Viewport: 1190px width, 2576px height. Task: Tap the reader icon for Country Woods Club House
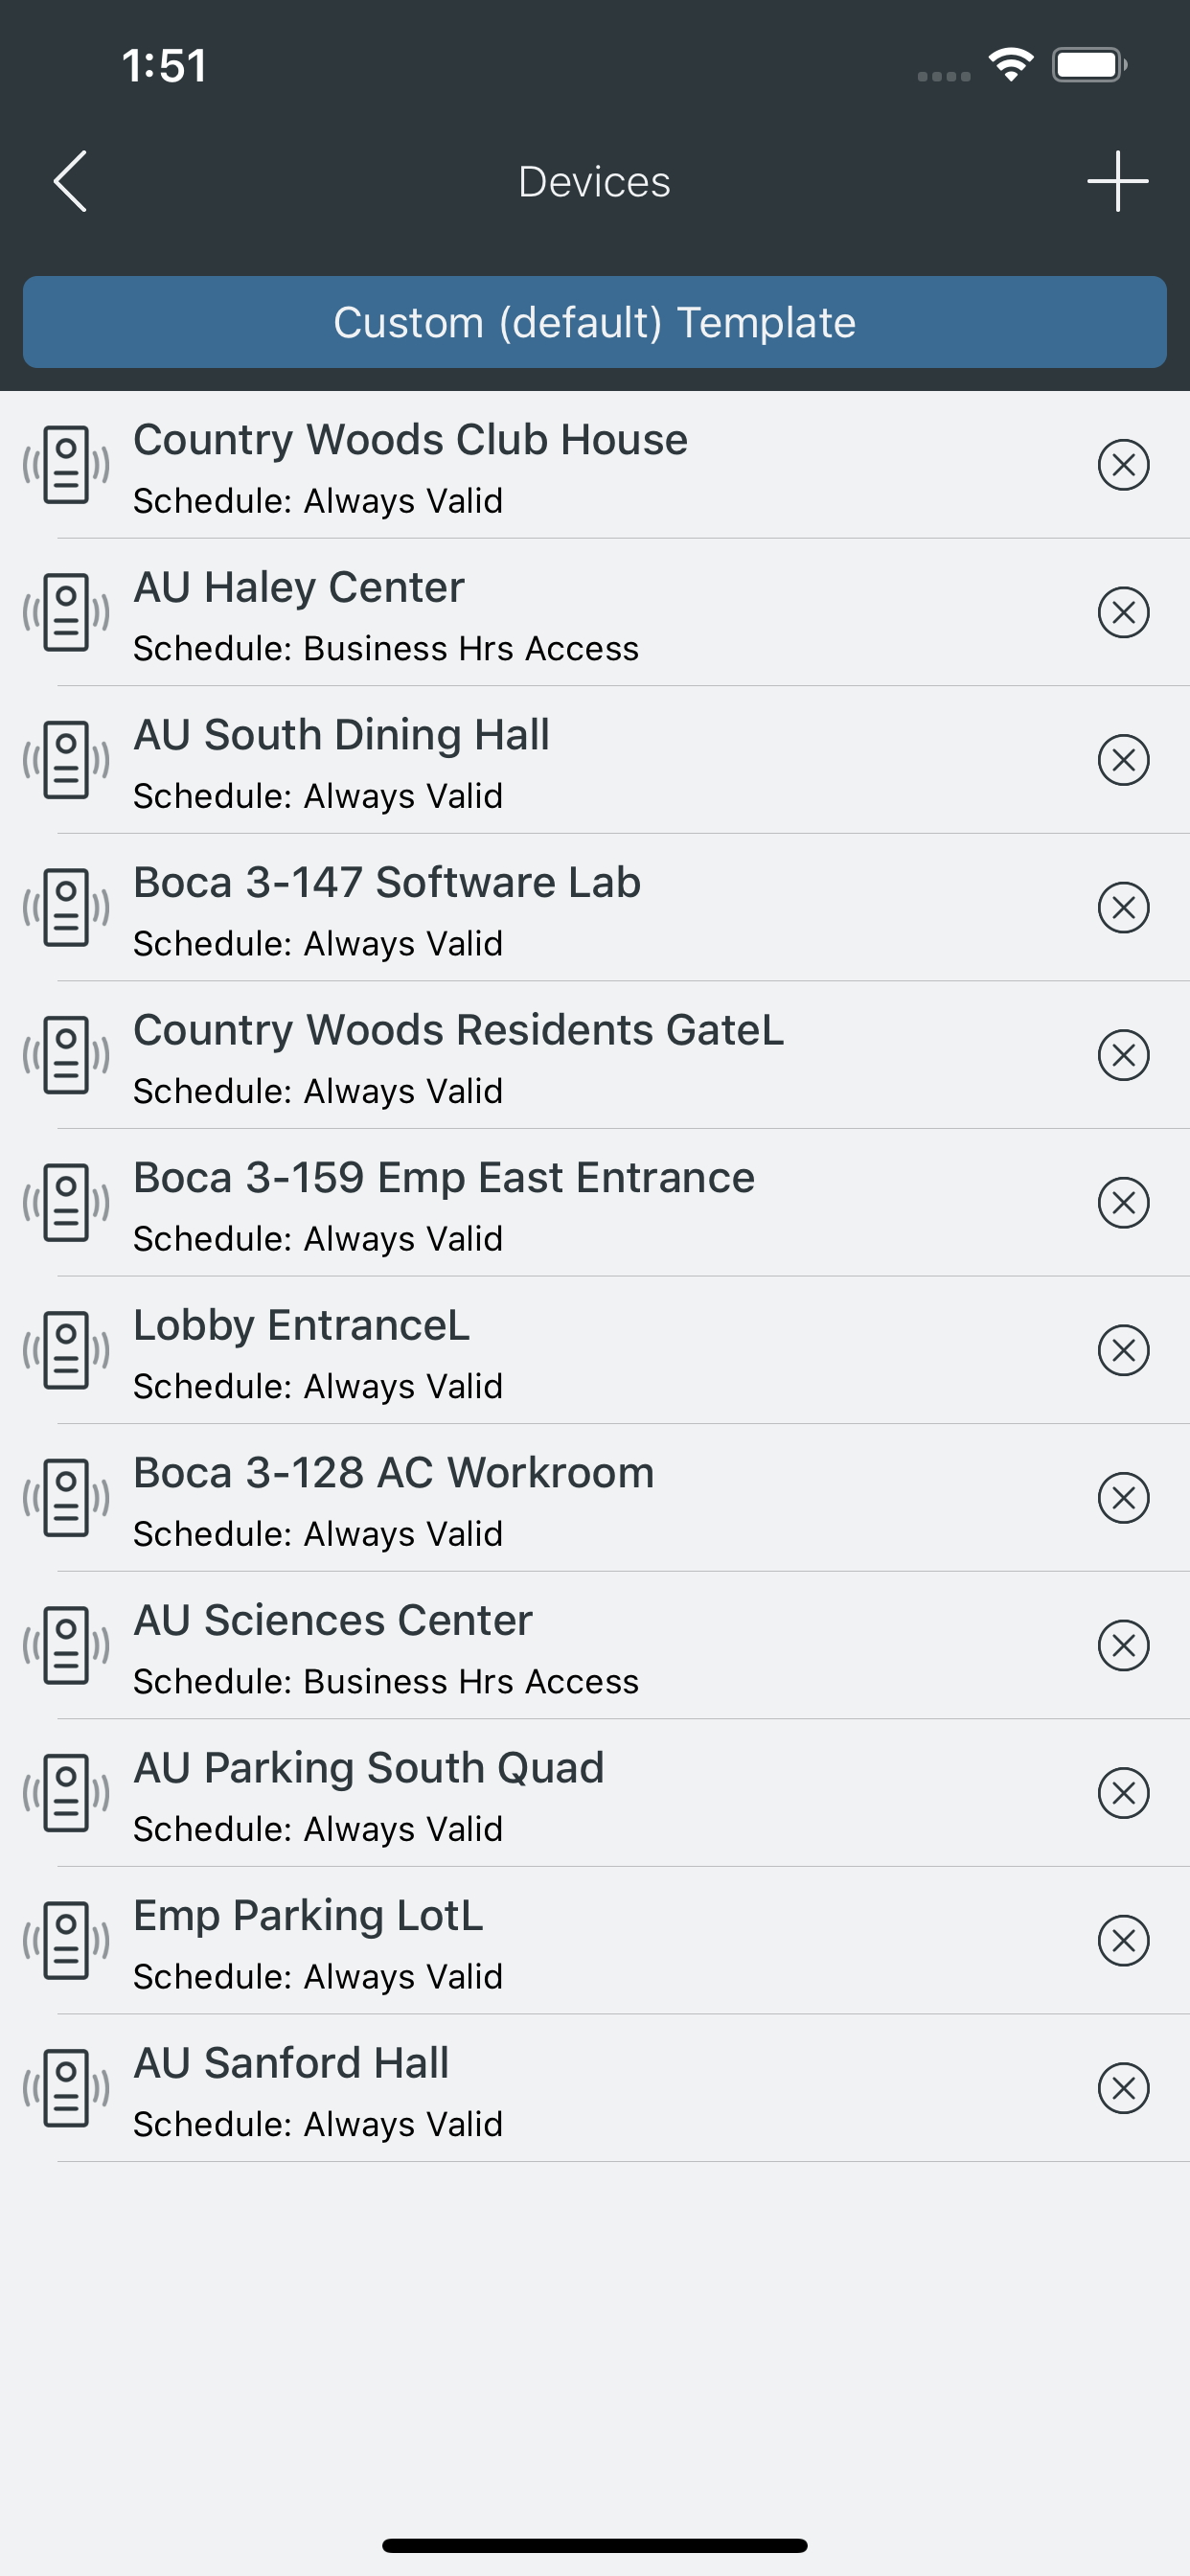tap(67, 465)
